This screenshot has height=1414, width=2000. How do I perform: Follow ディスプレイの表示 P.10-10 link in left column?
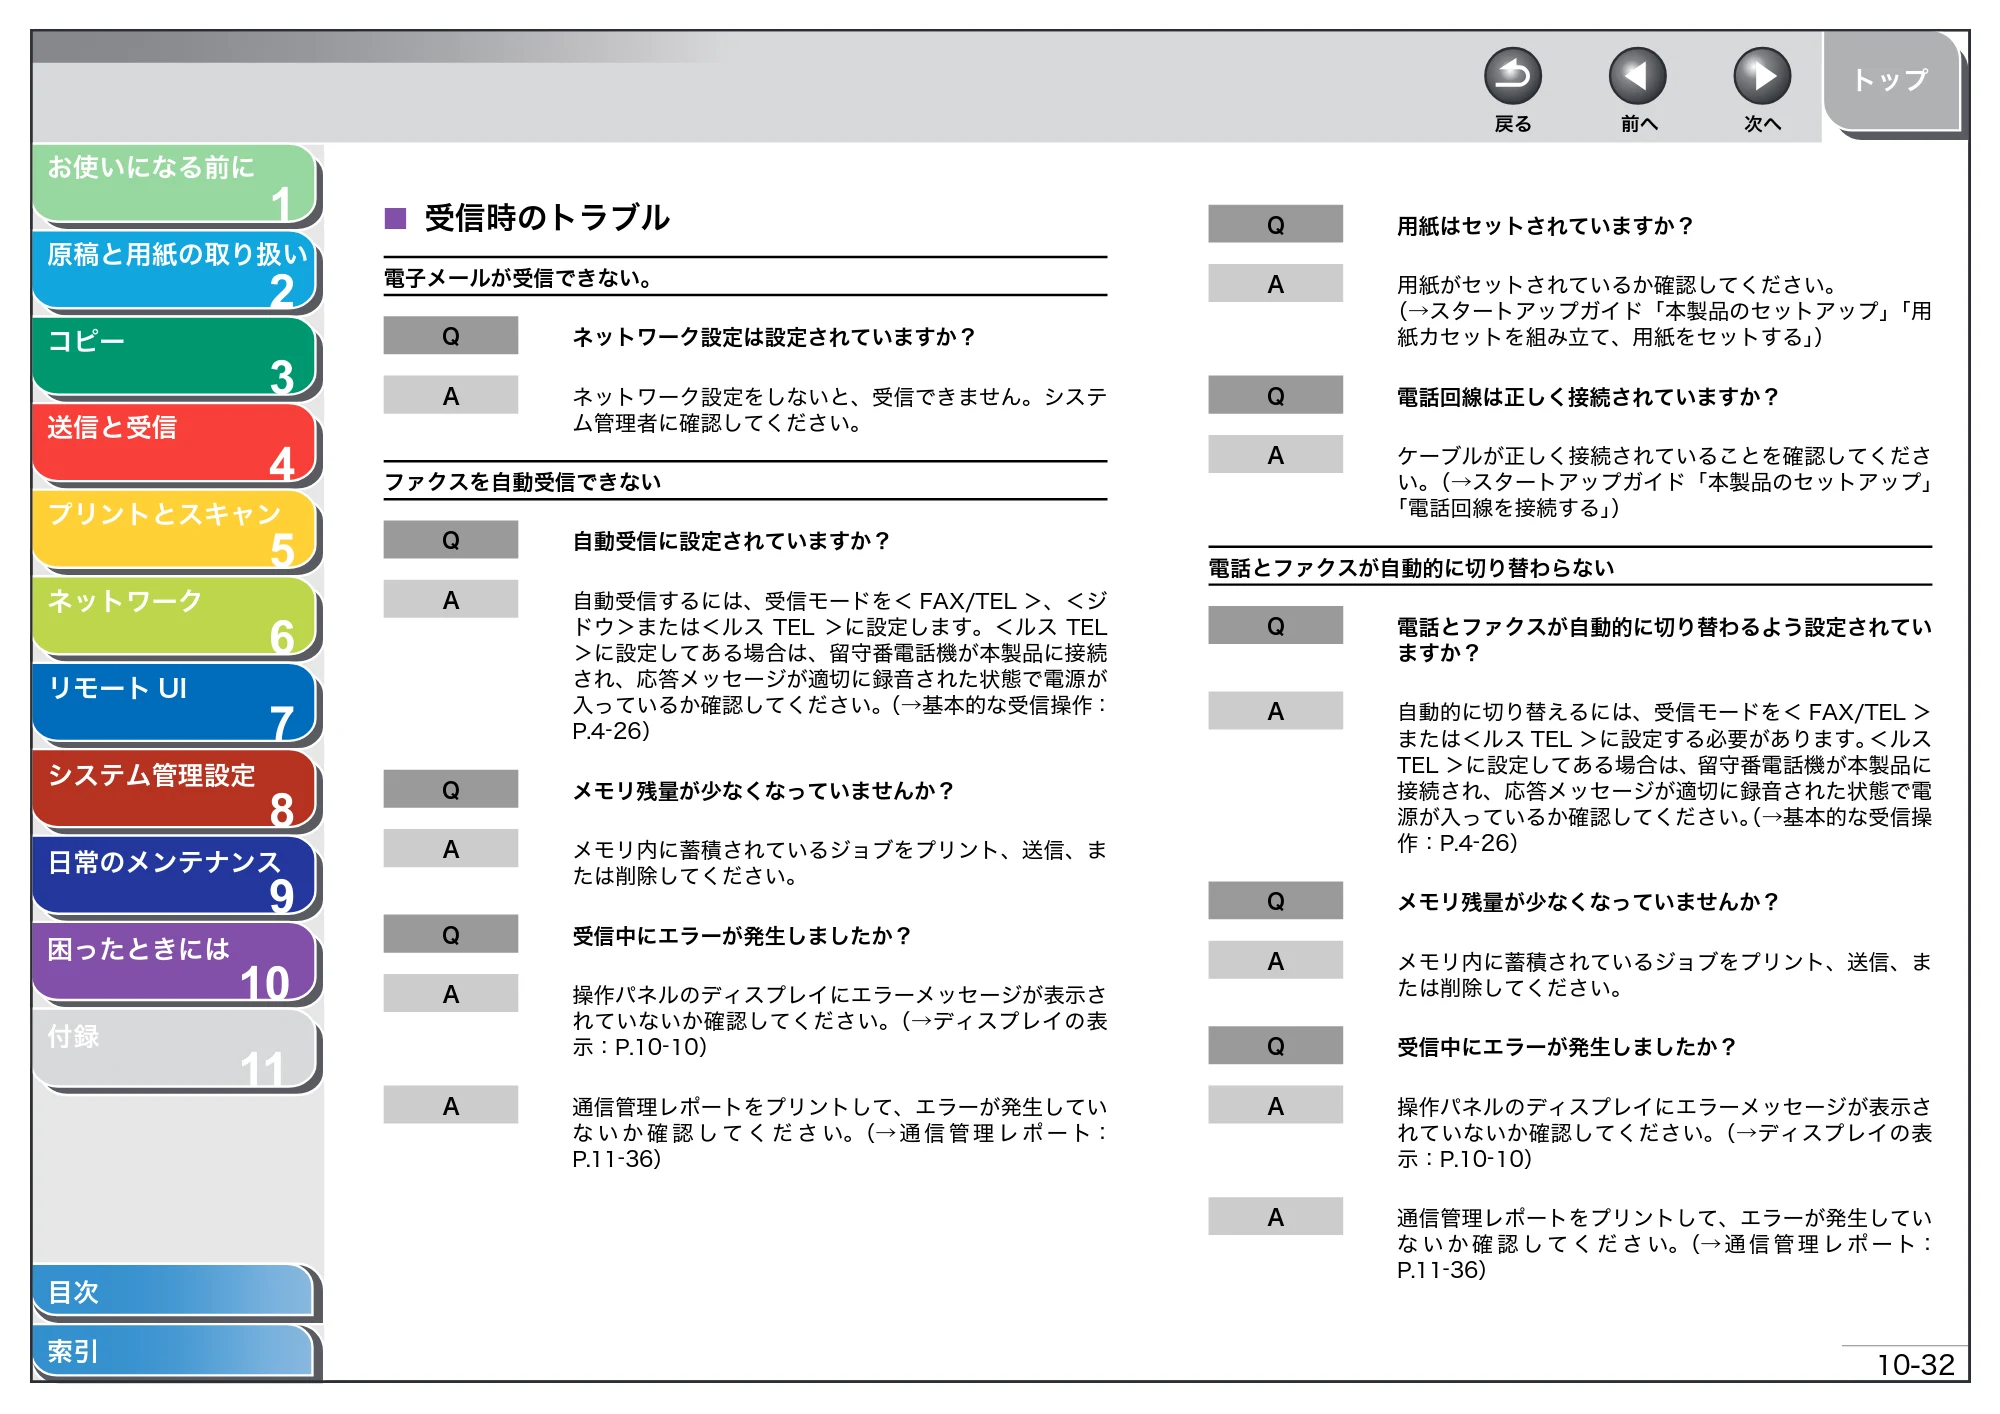pos(840,1034)
